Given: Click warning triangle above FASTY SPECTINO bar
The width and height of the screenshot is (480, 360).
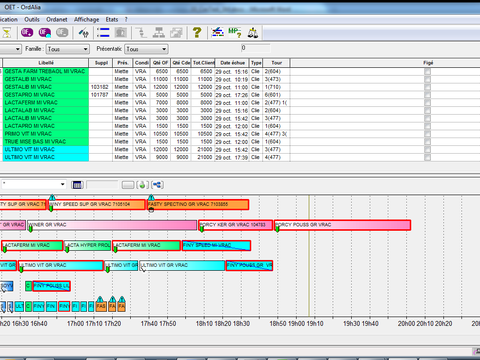Looking at the screenshot, I should [151, 197].
